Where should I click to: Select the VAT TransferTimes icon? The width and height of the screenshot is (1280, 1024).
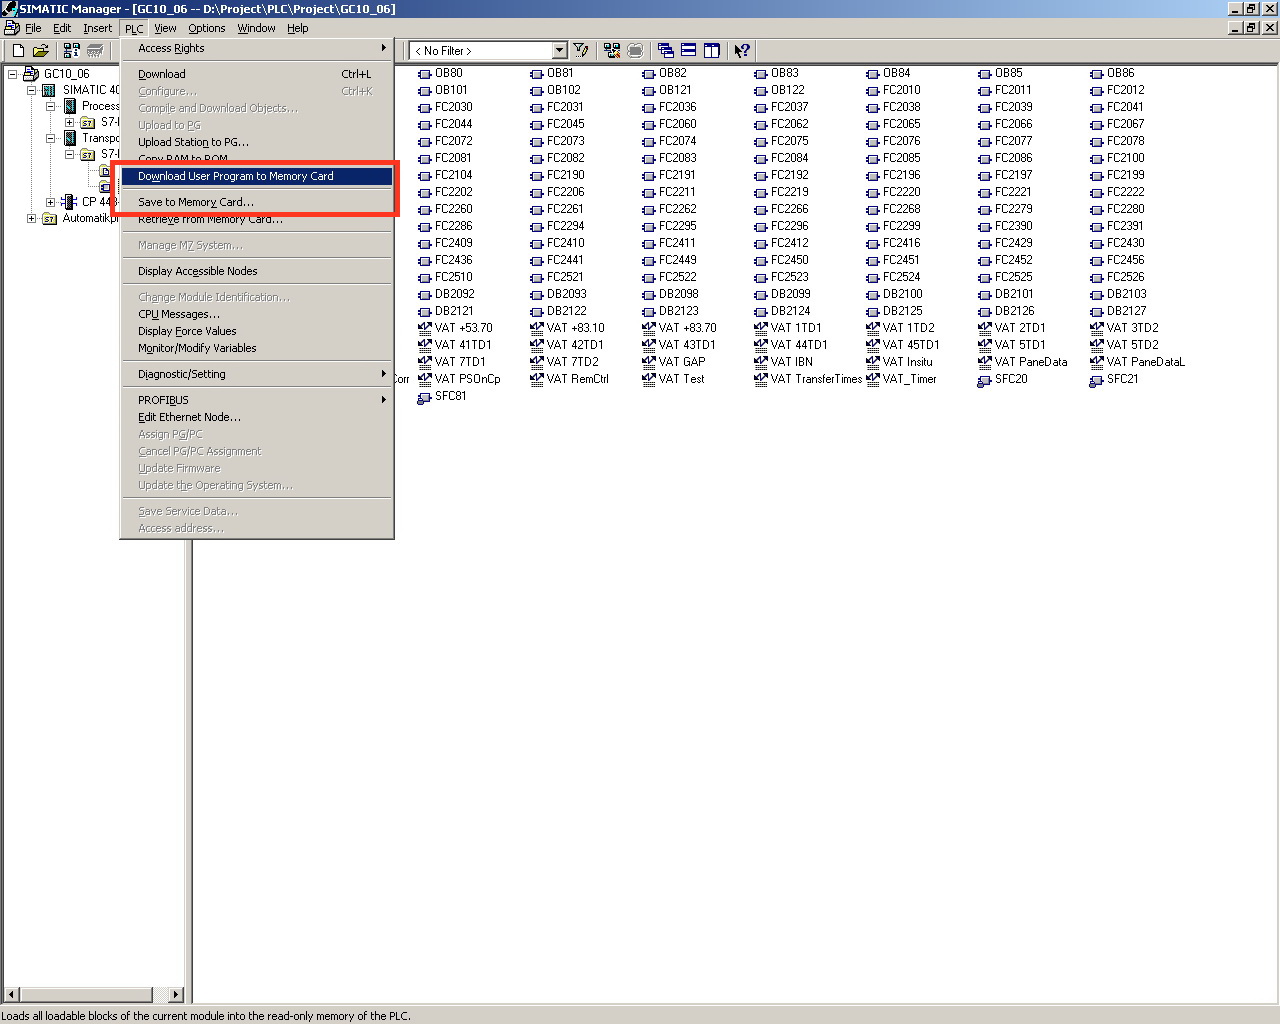click(x=761, y=379)
